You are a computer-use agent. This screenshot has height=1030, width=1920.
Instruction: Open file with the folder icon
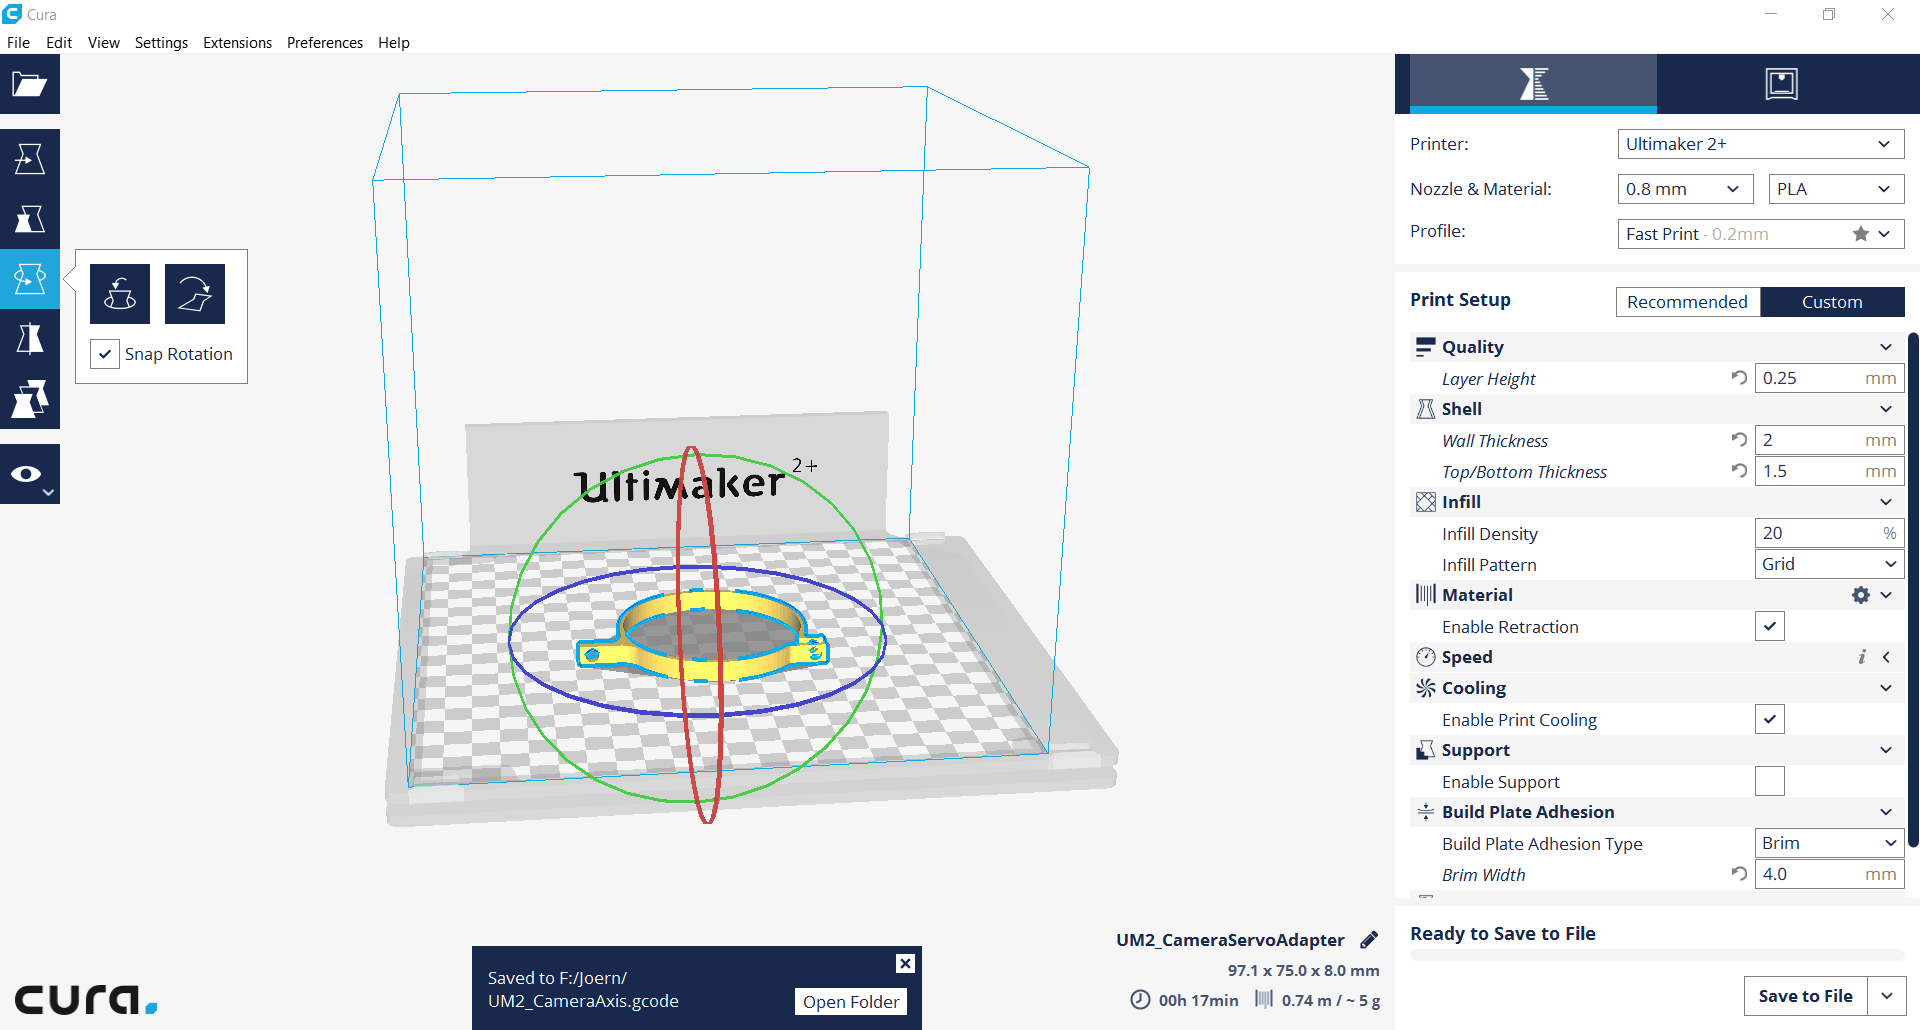(x=30, y=84)
